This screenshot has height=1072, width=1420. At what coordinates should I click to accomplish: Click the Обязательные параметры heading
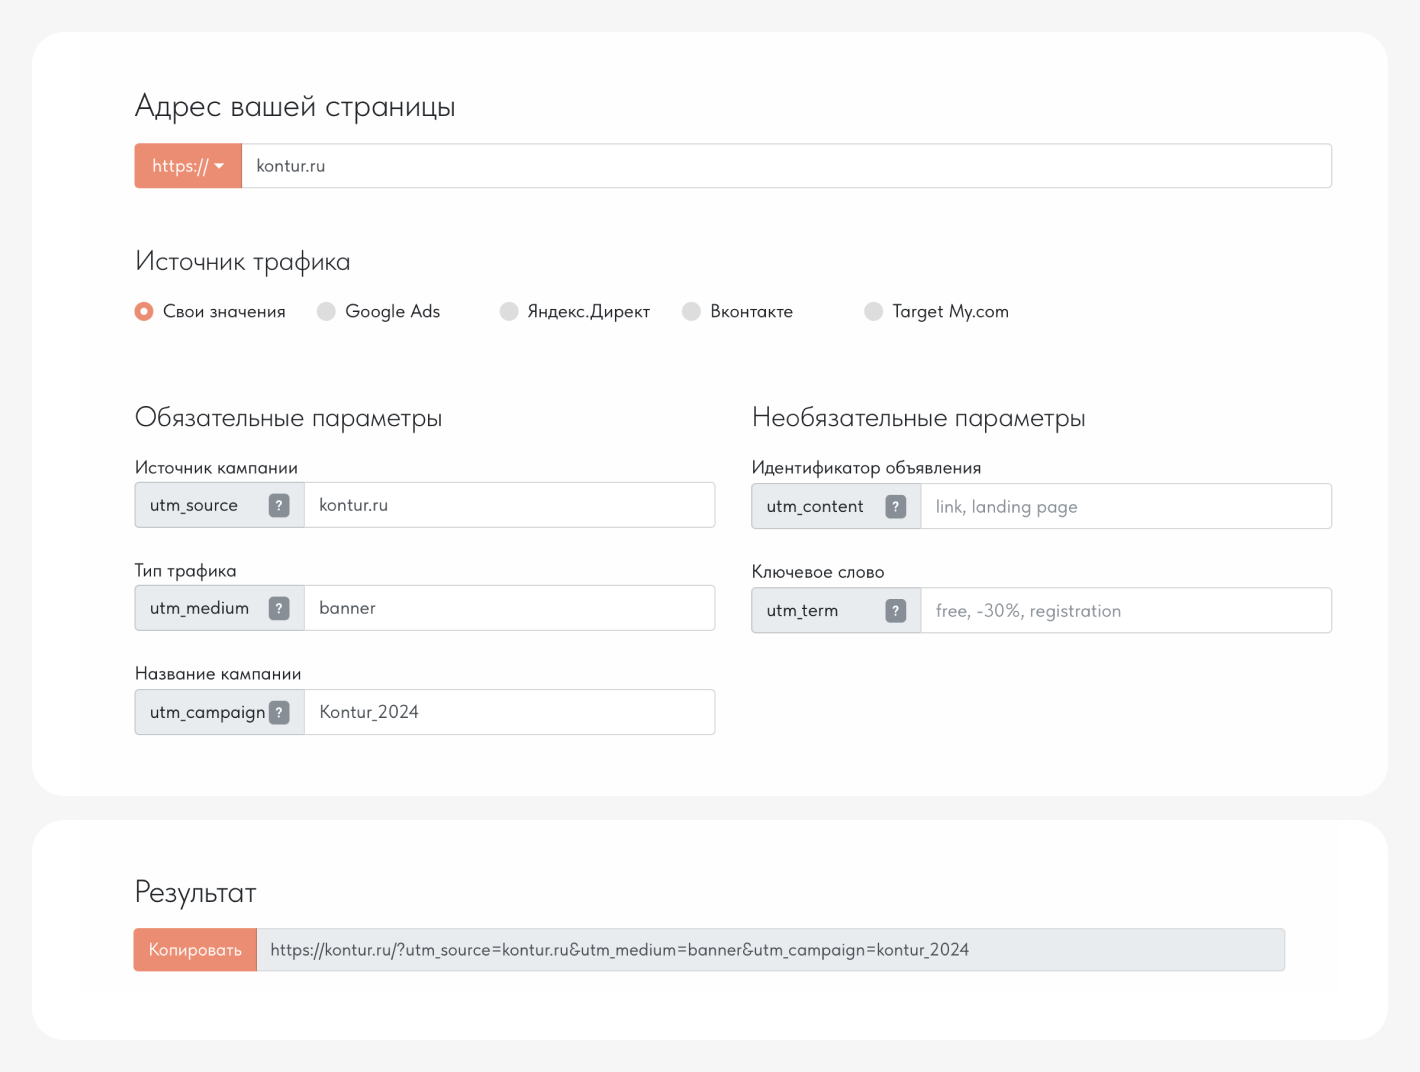289,418
